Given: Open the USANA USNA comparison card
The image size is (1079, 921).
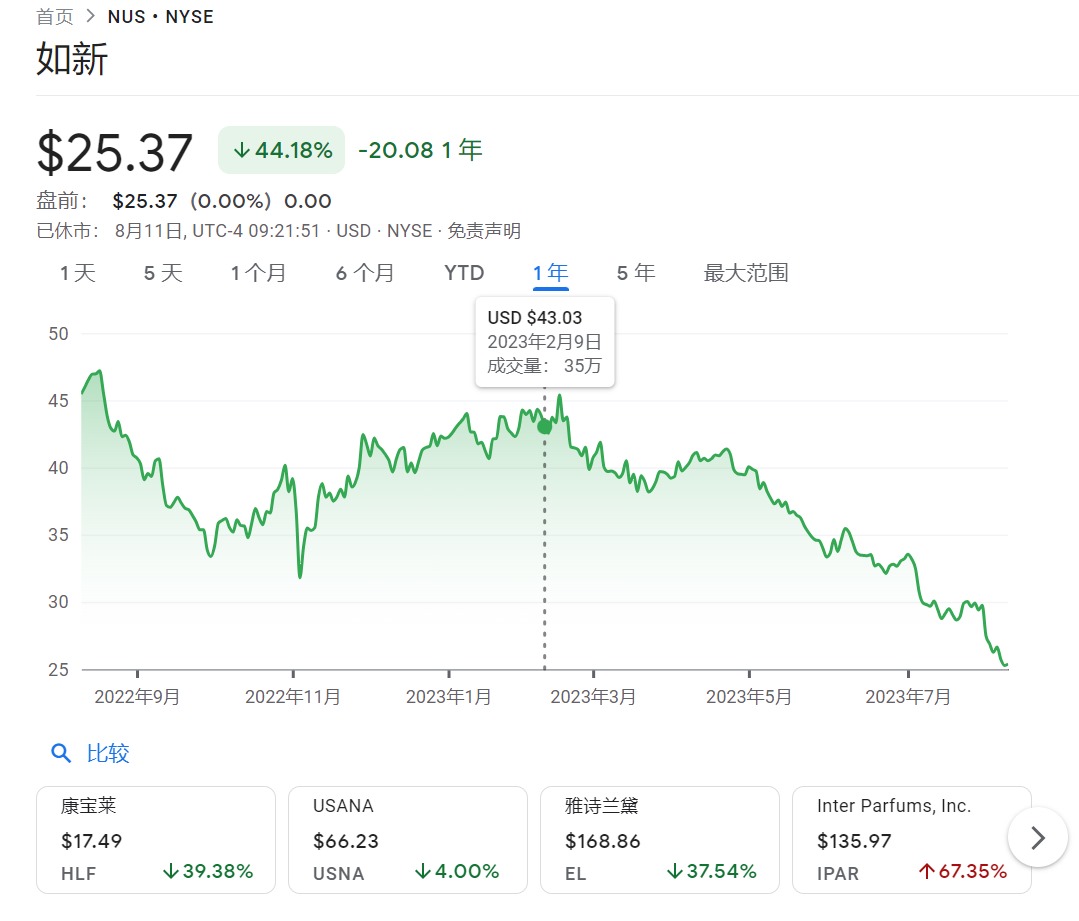Looking at the screenshot, I should click(408, 840).
